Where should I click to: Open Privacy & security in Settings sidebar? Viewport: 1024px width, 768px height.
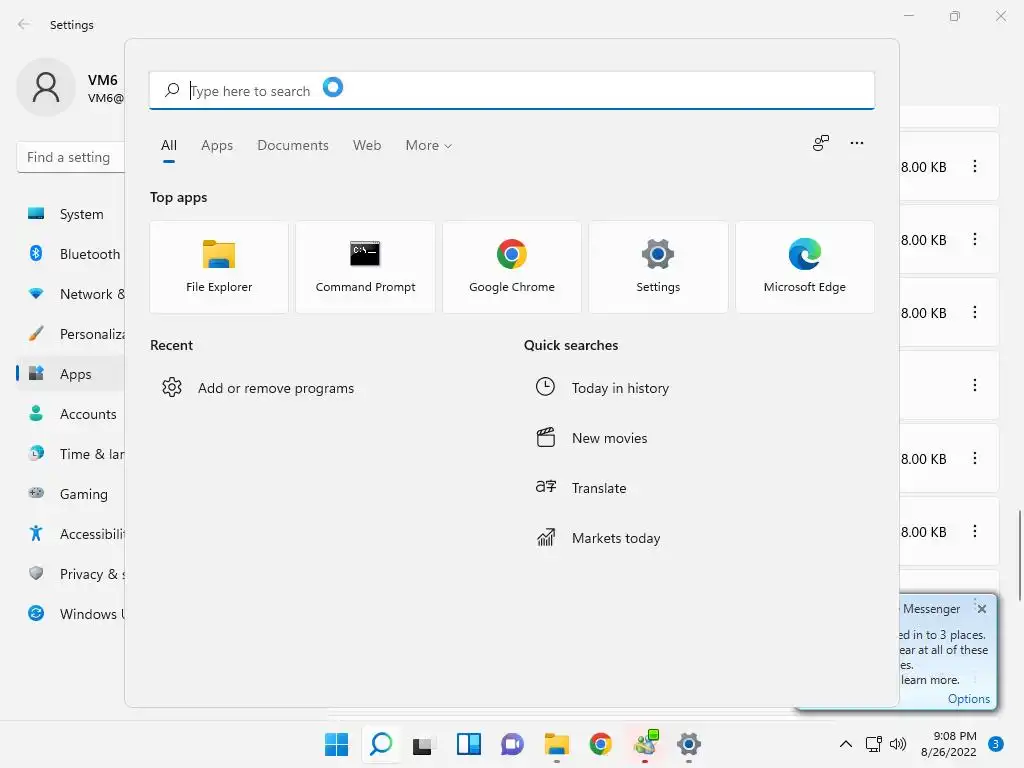(x=71, y=574)
